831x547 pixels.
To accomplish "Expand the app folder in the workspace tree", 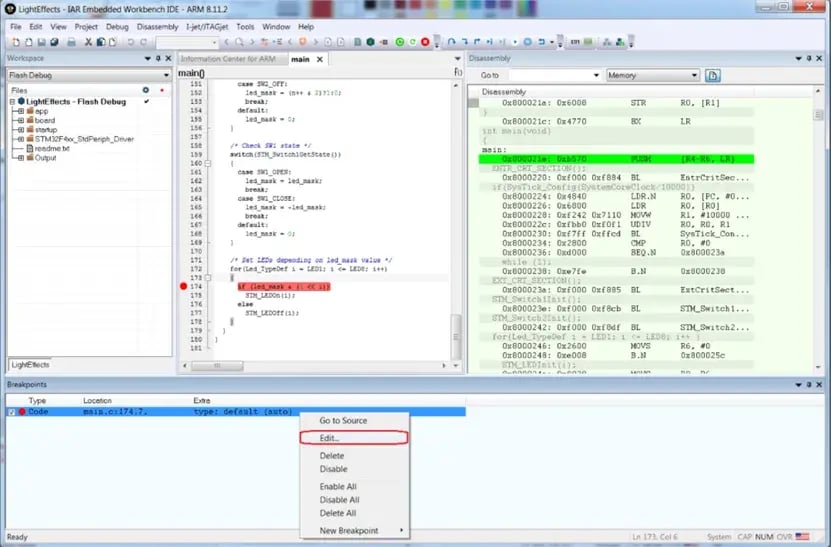I will coord(21,111).
